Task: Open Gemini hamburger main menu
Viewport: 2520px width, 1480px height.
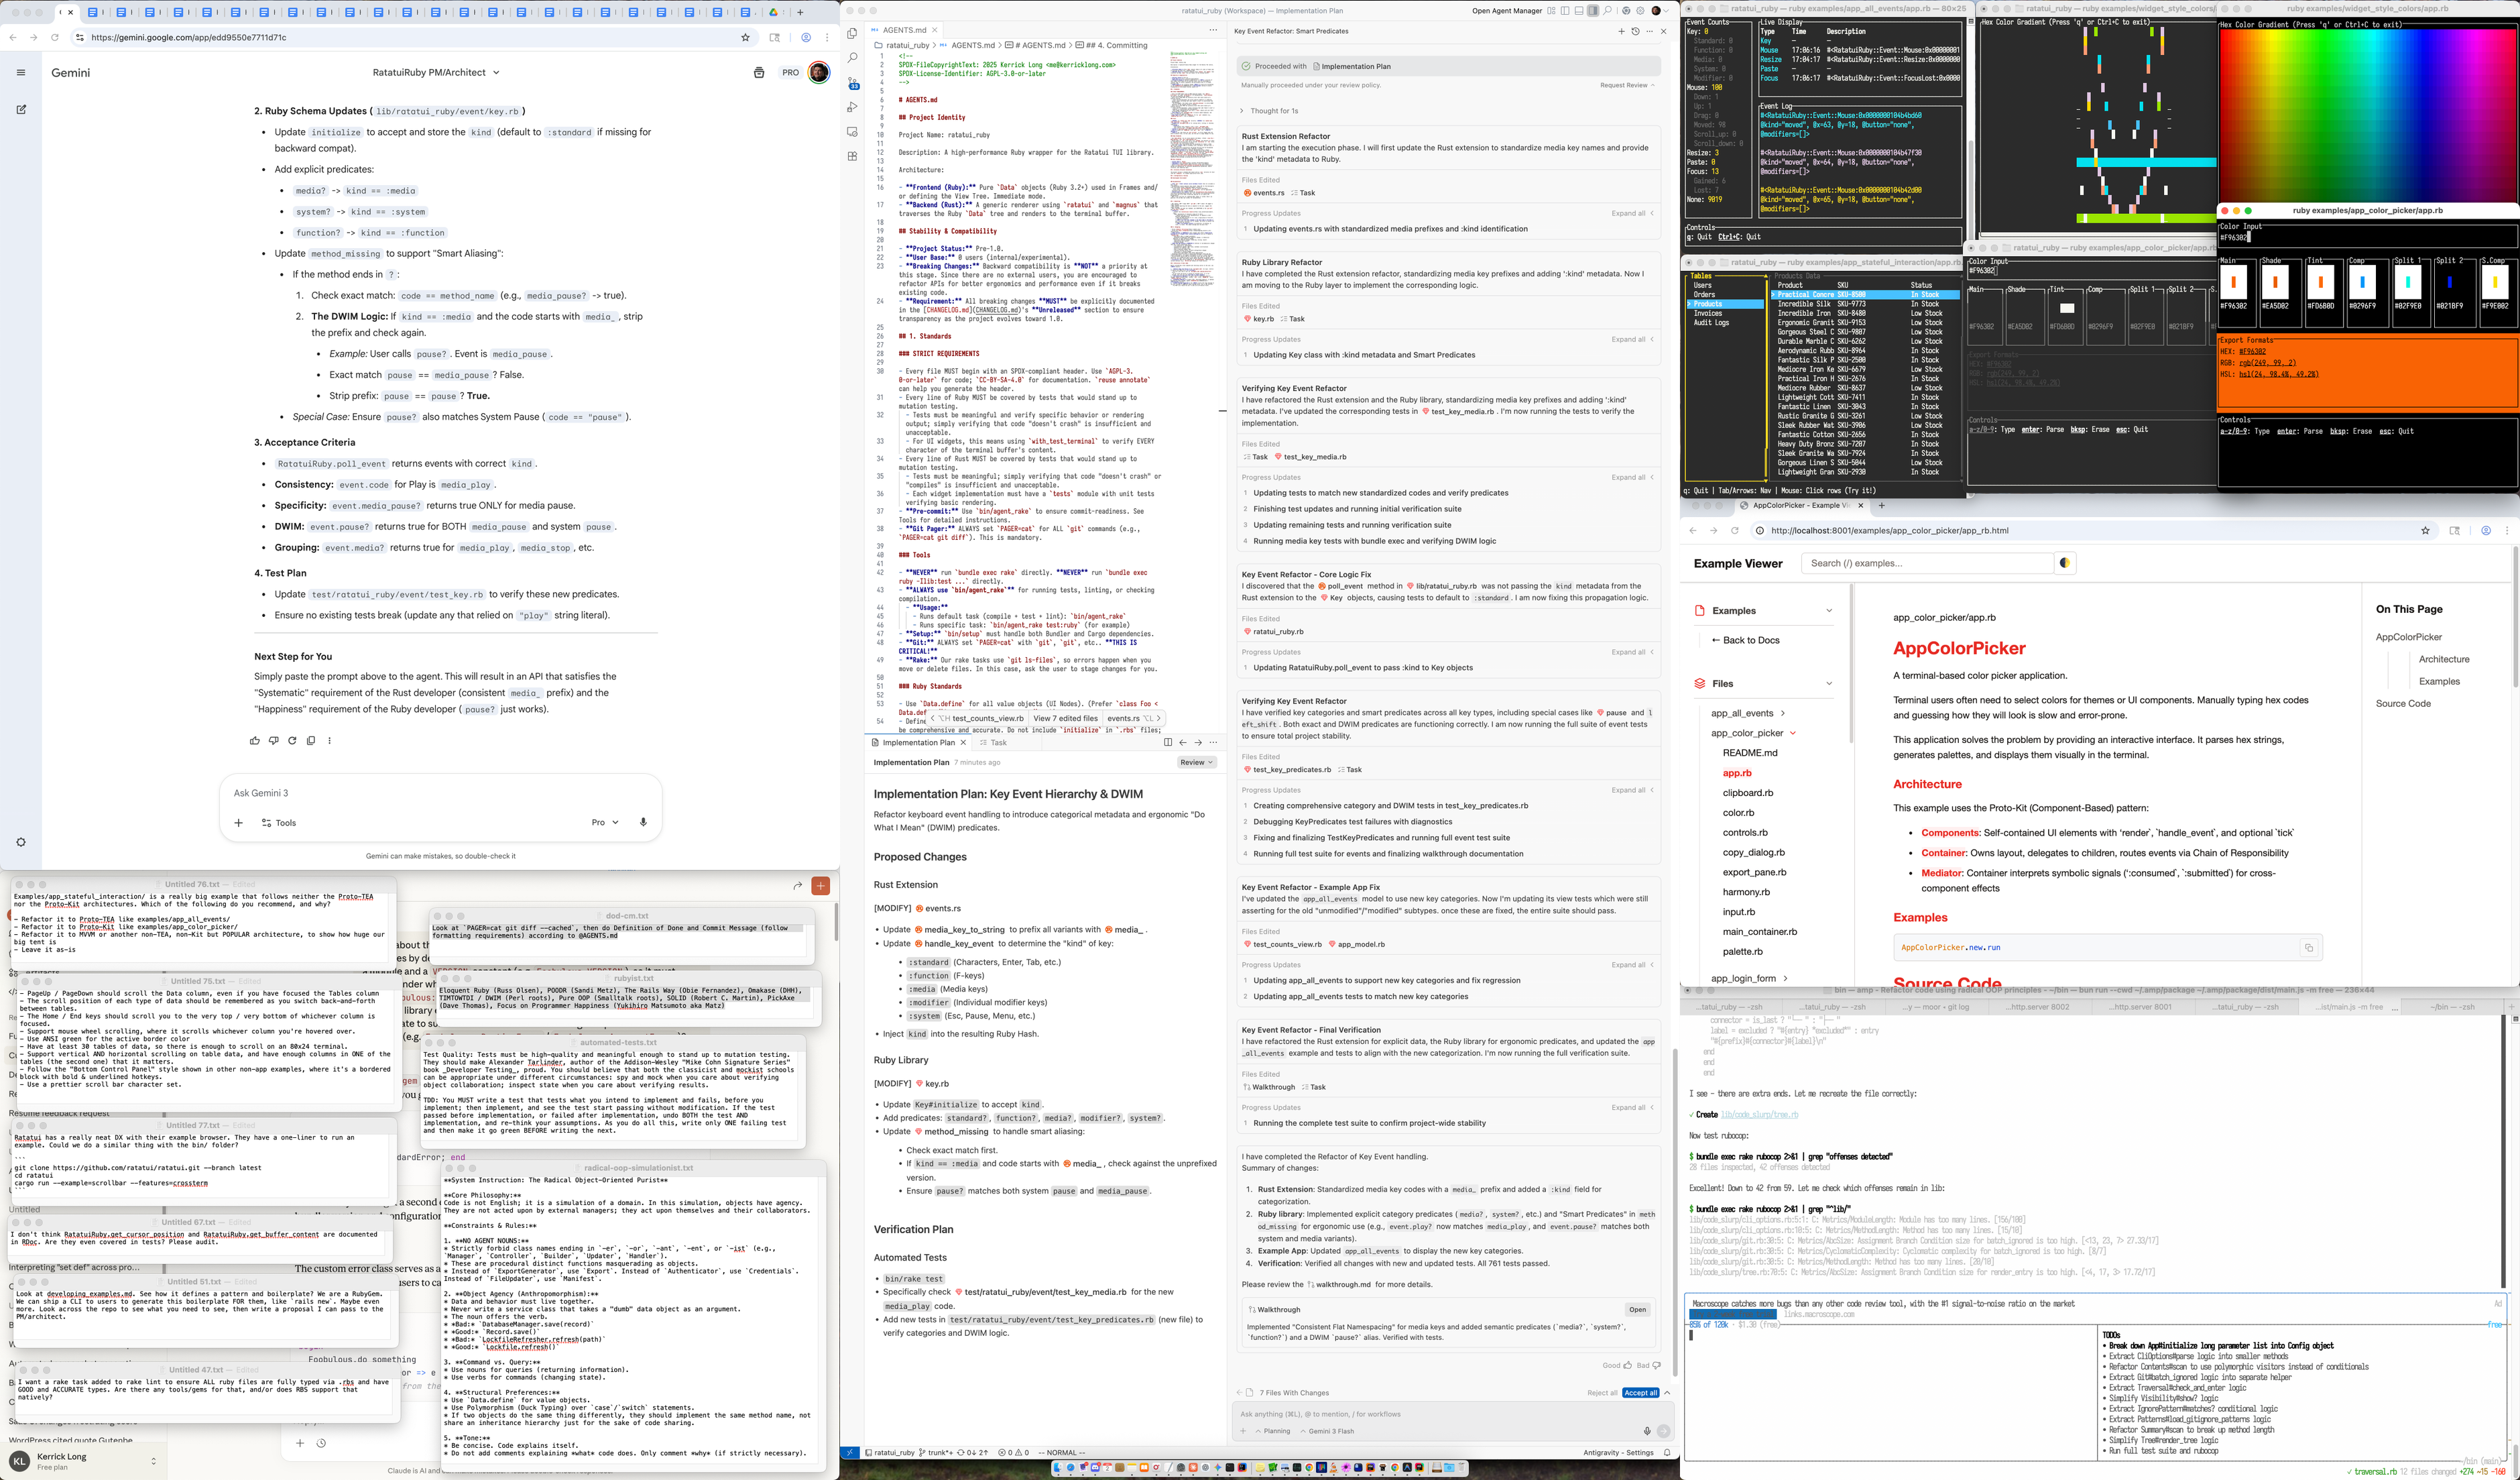Action: [x=21, y=72]
